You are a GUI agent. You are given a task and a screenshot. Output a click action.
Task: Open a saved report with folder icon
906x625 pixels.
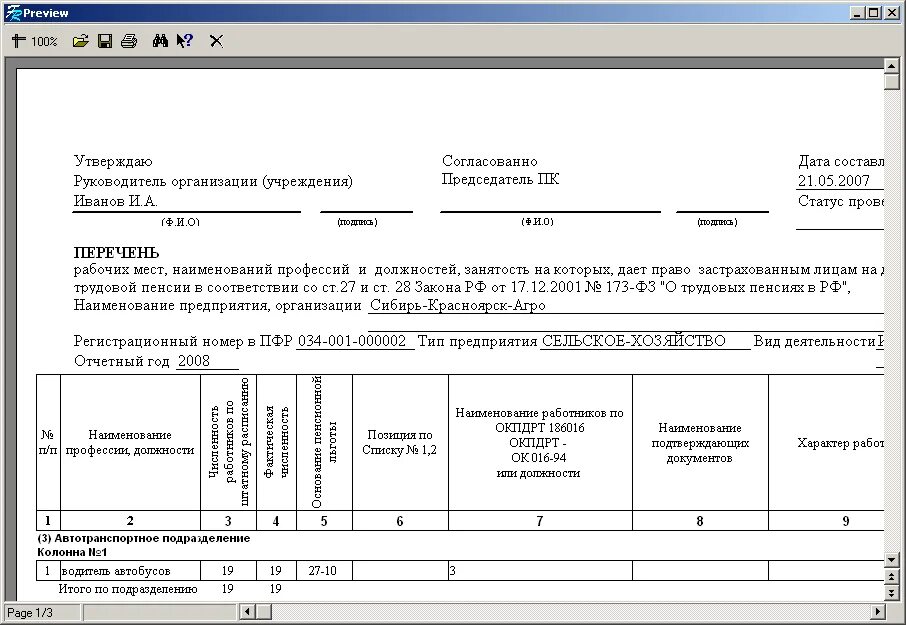[x=80, y=41]
